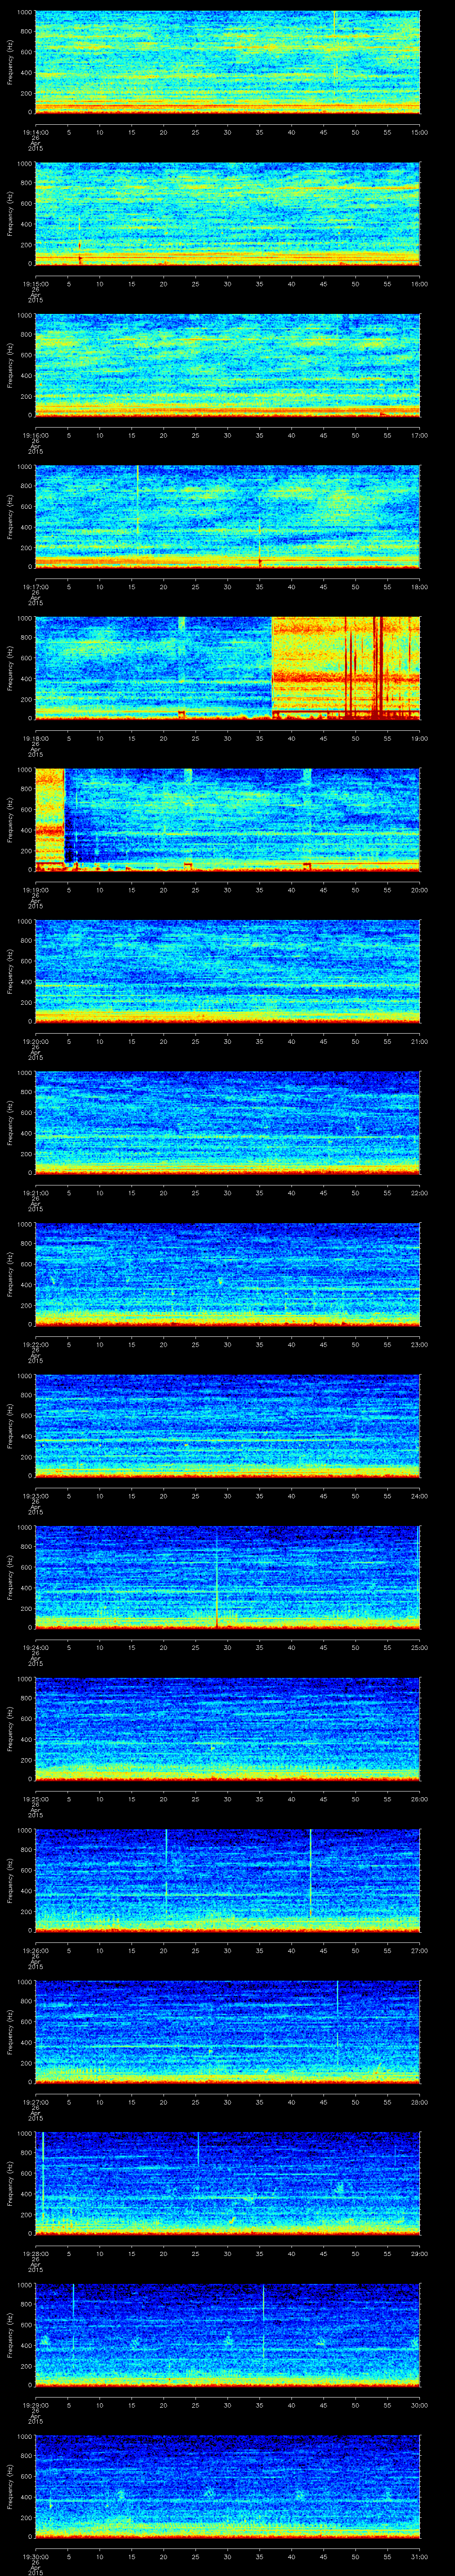The width and height of the screenshot is (455, 2576).
Task: Select the 45-second tick below the 19:20:00 spectrogram
Action: click(323, 1041)
